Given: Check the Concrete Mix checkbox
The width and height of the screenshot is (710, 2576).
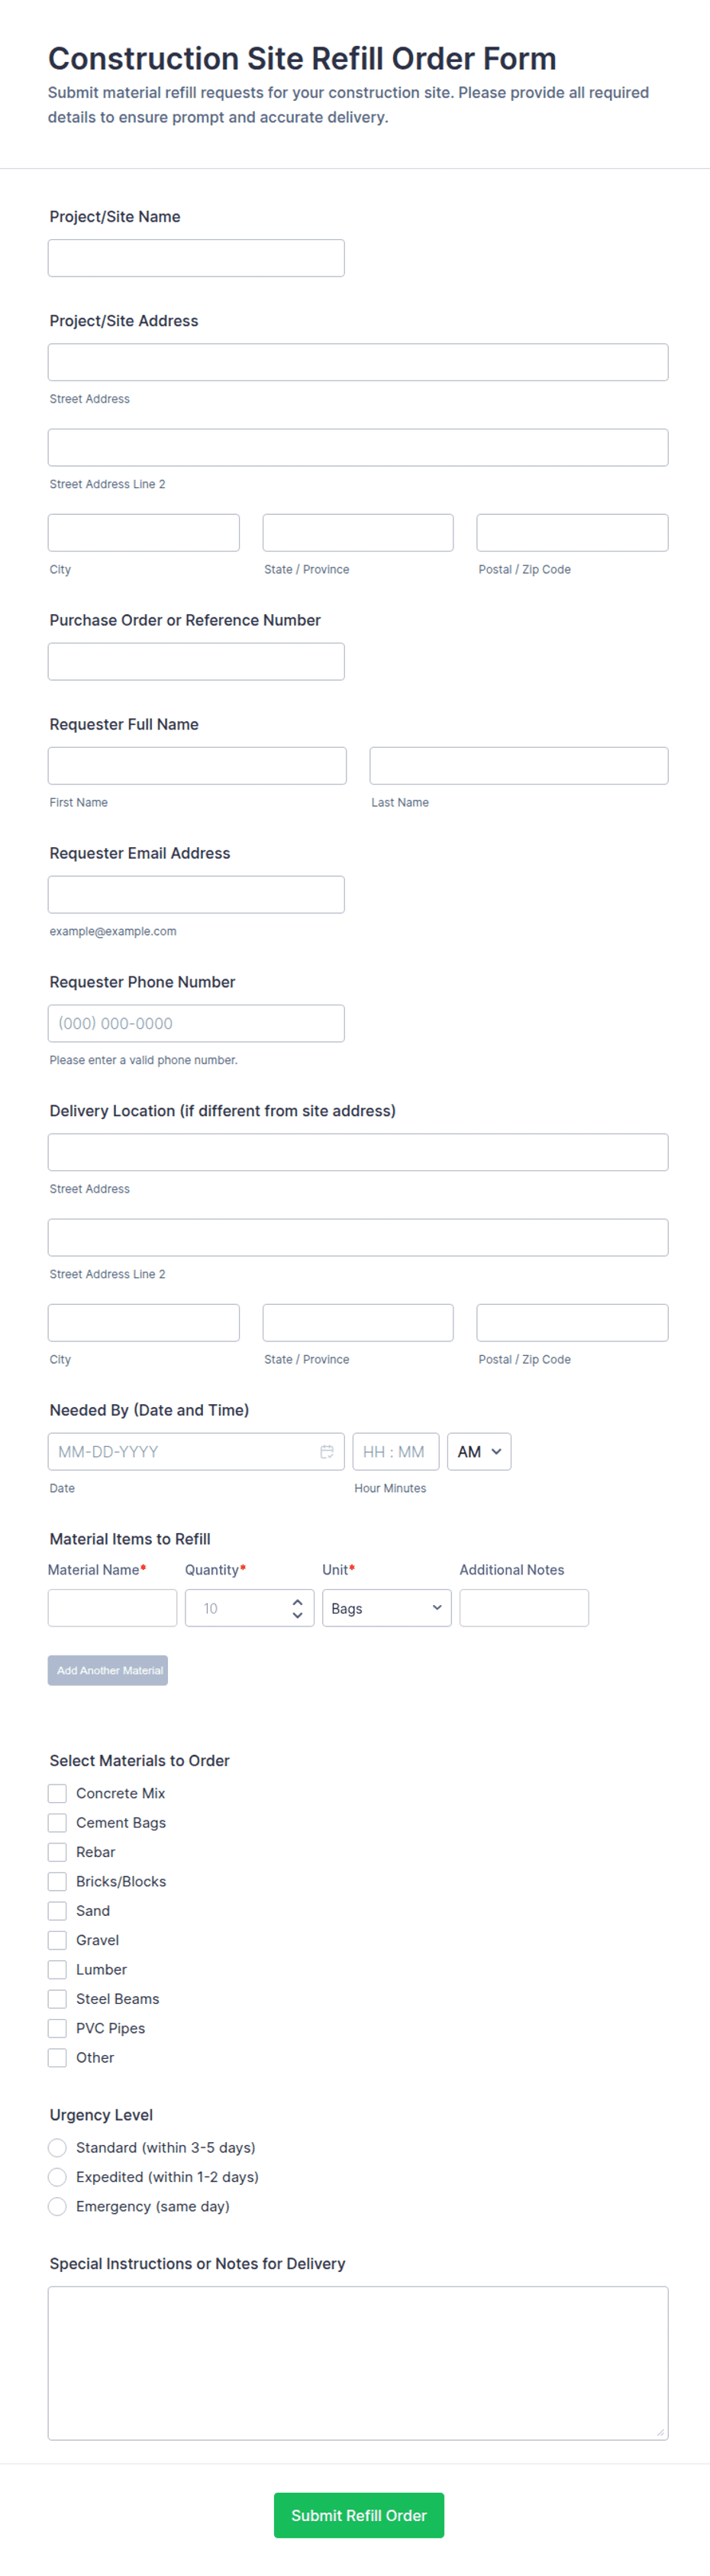Looking at the screenshot, I should pyautogui.click(x=58, y=1793).
